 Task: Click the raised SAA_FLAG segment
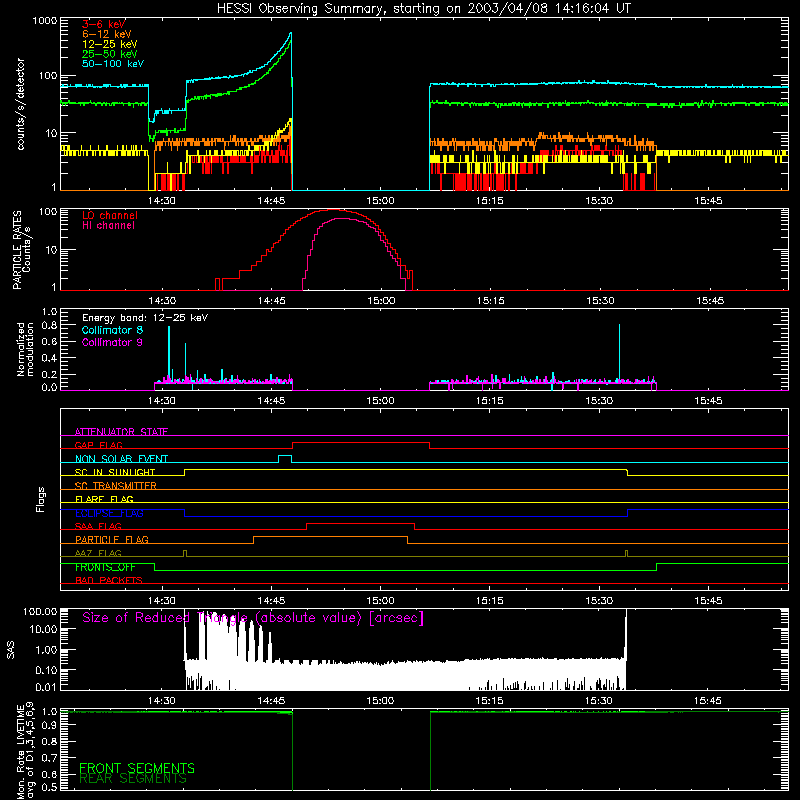coord(360,523)
